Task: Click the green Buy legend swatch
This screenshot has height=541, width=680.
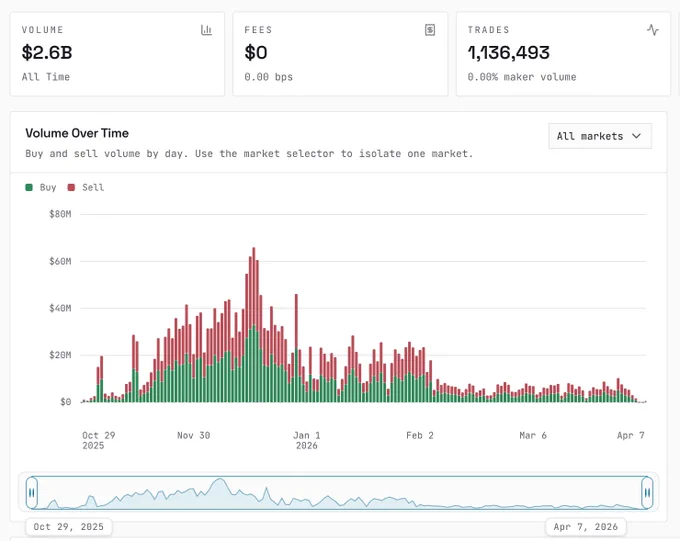Action: tap(29, 187)
